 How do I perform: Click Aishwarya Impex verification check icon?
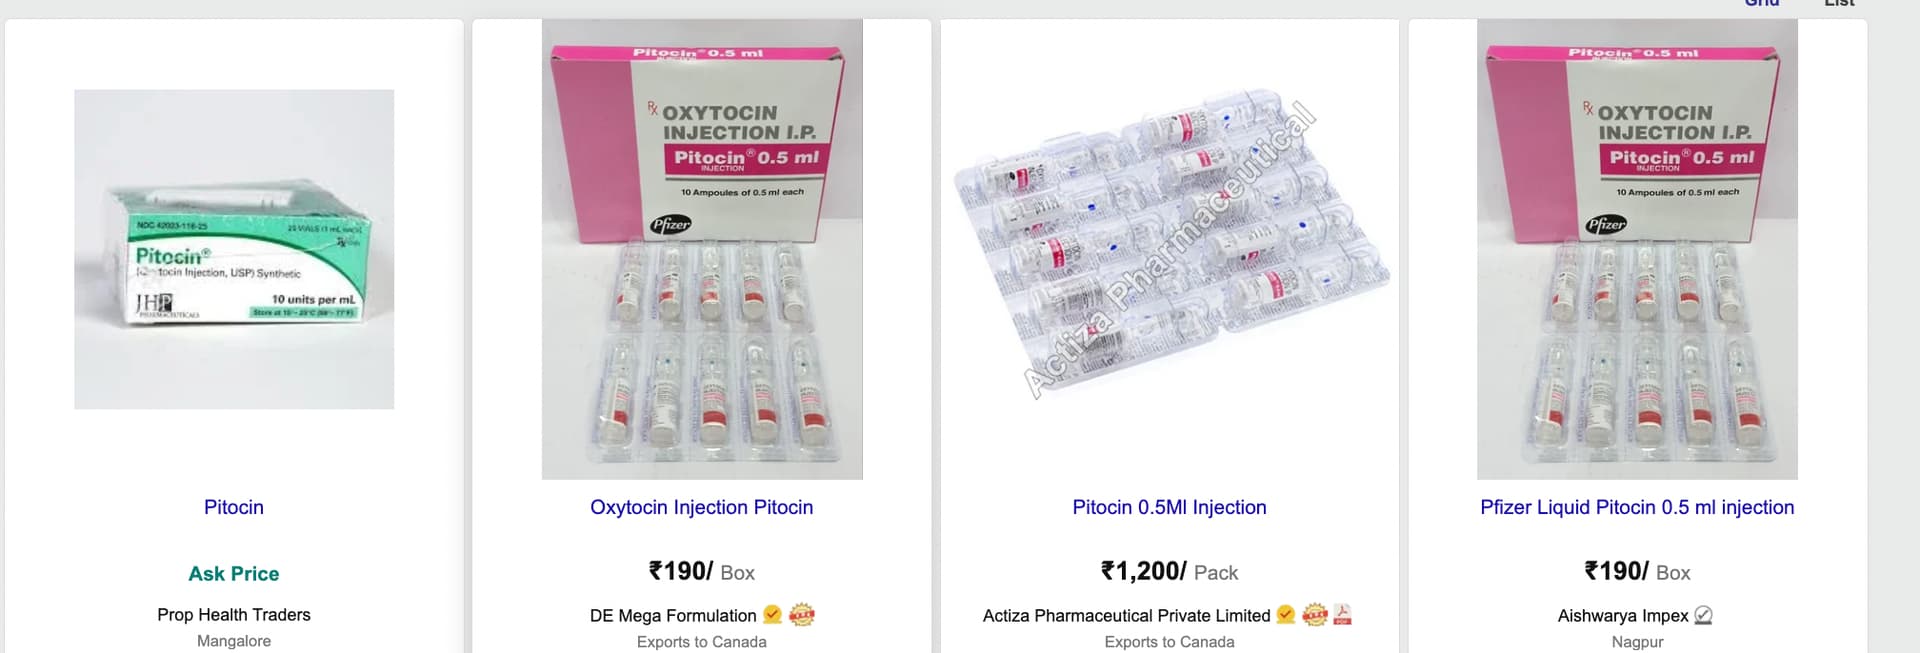click(x=1704, y=616)
